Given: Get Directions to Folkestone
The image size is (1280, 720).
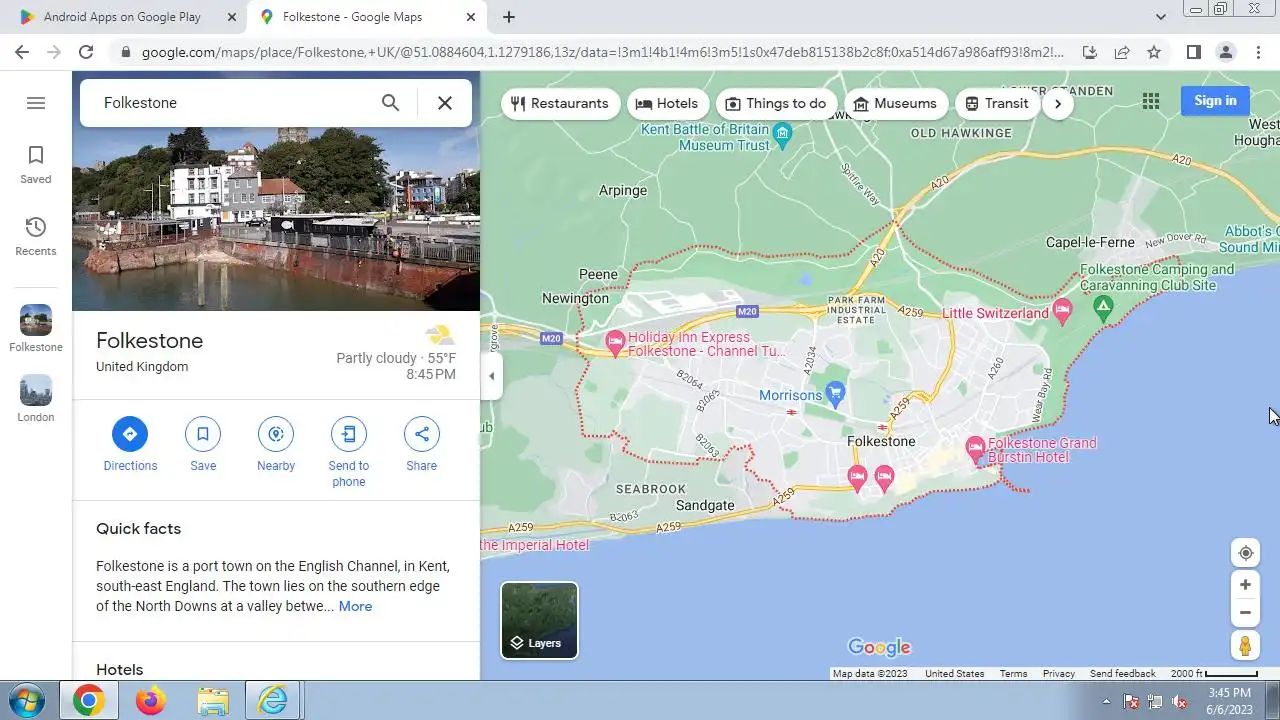Looking at the screenshot, I should tap(130, 445).
